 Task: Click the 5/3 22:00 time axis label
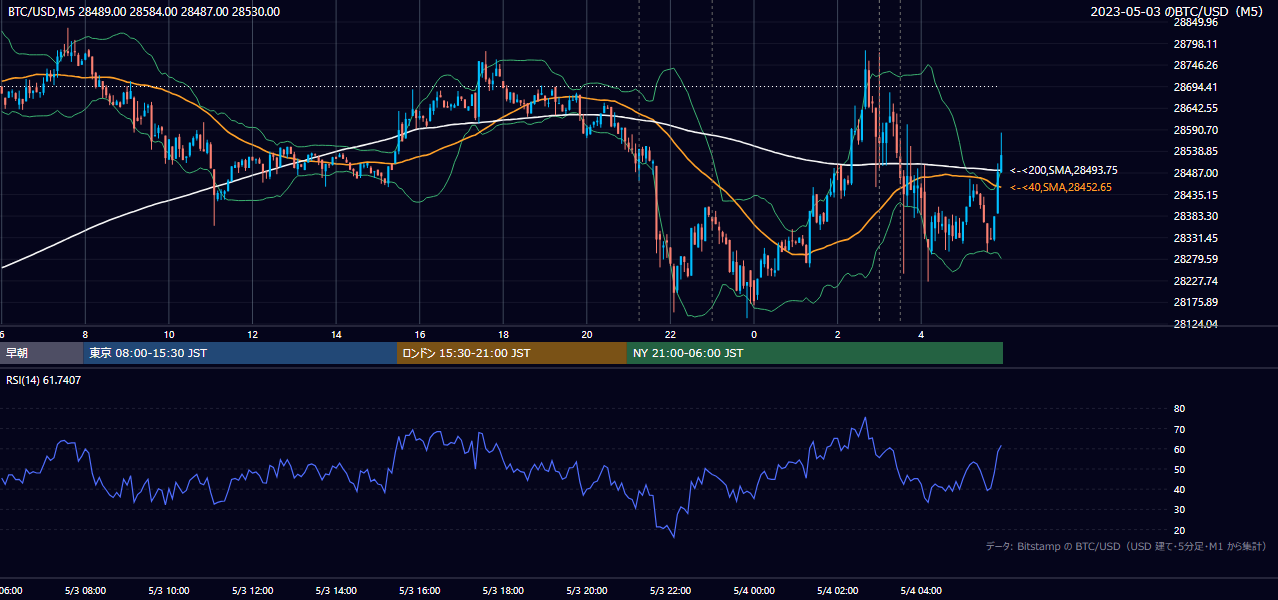tap(671, 591)
